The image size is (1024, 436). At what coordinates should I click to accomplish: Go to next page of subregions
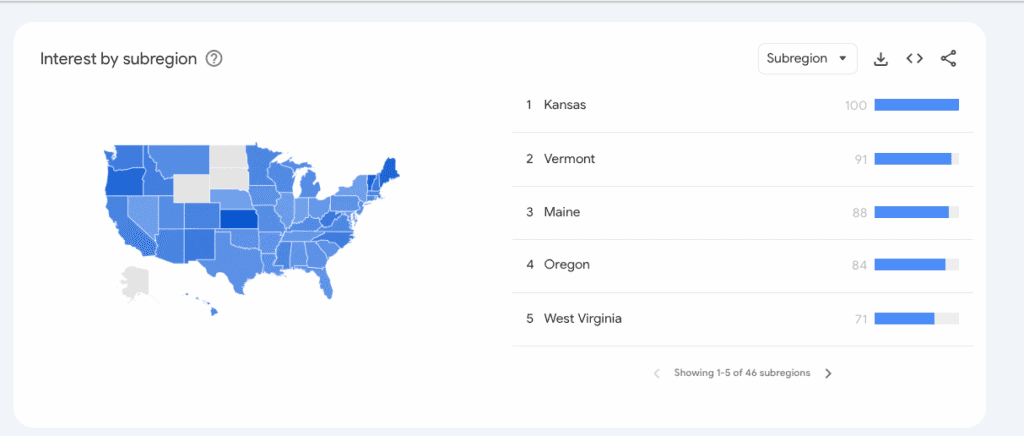tap(828, 373)
